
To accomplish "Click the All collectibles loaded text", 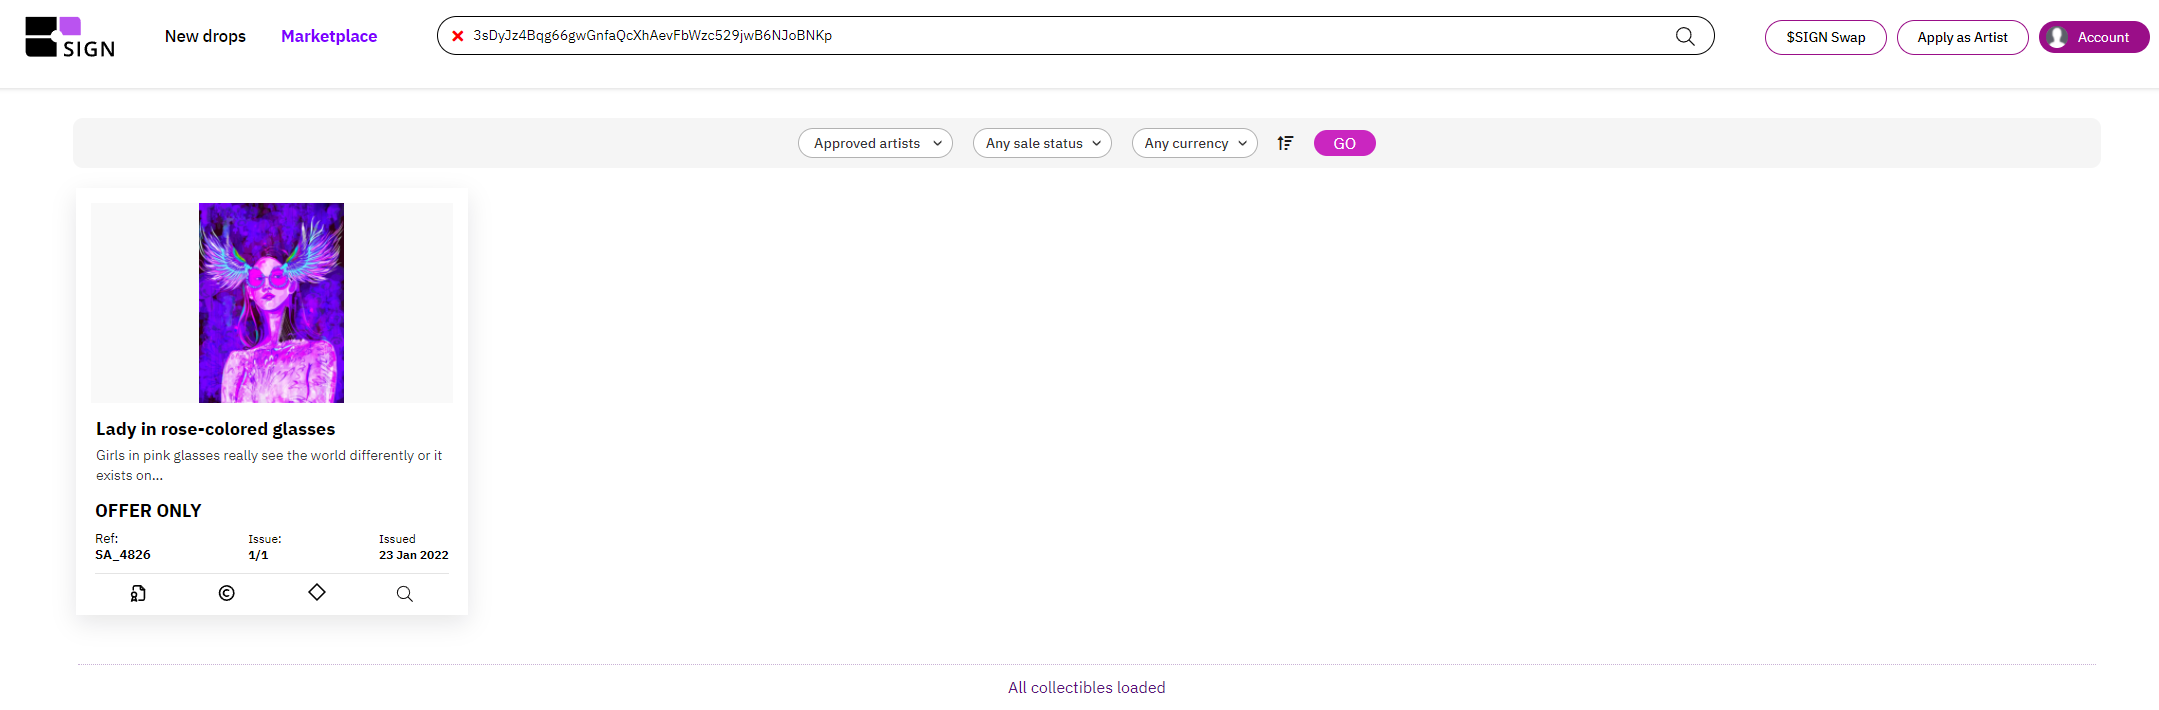I will pyautogui.click(x=1086, y=688).
